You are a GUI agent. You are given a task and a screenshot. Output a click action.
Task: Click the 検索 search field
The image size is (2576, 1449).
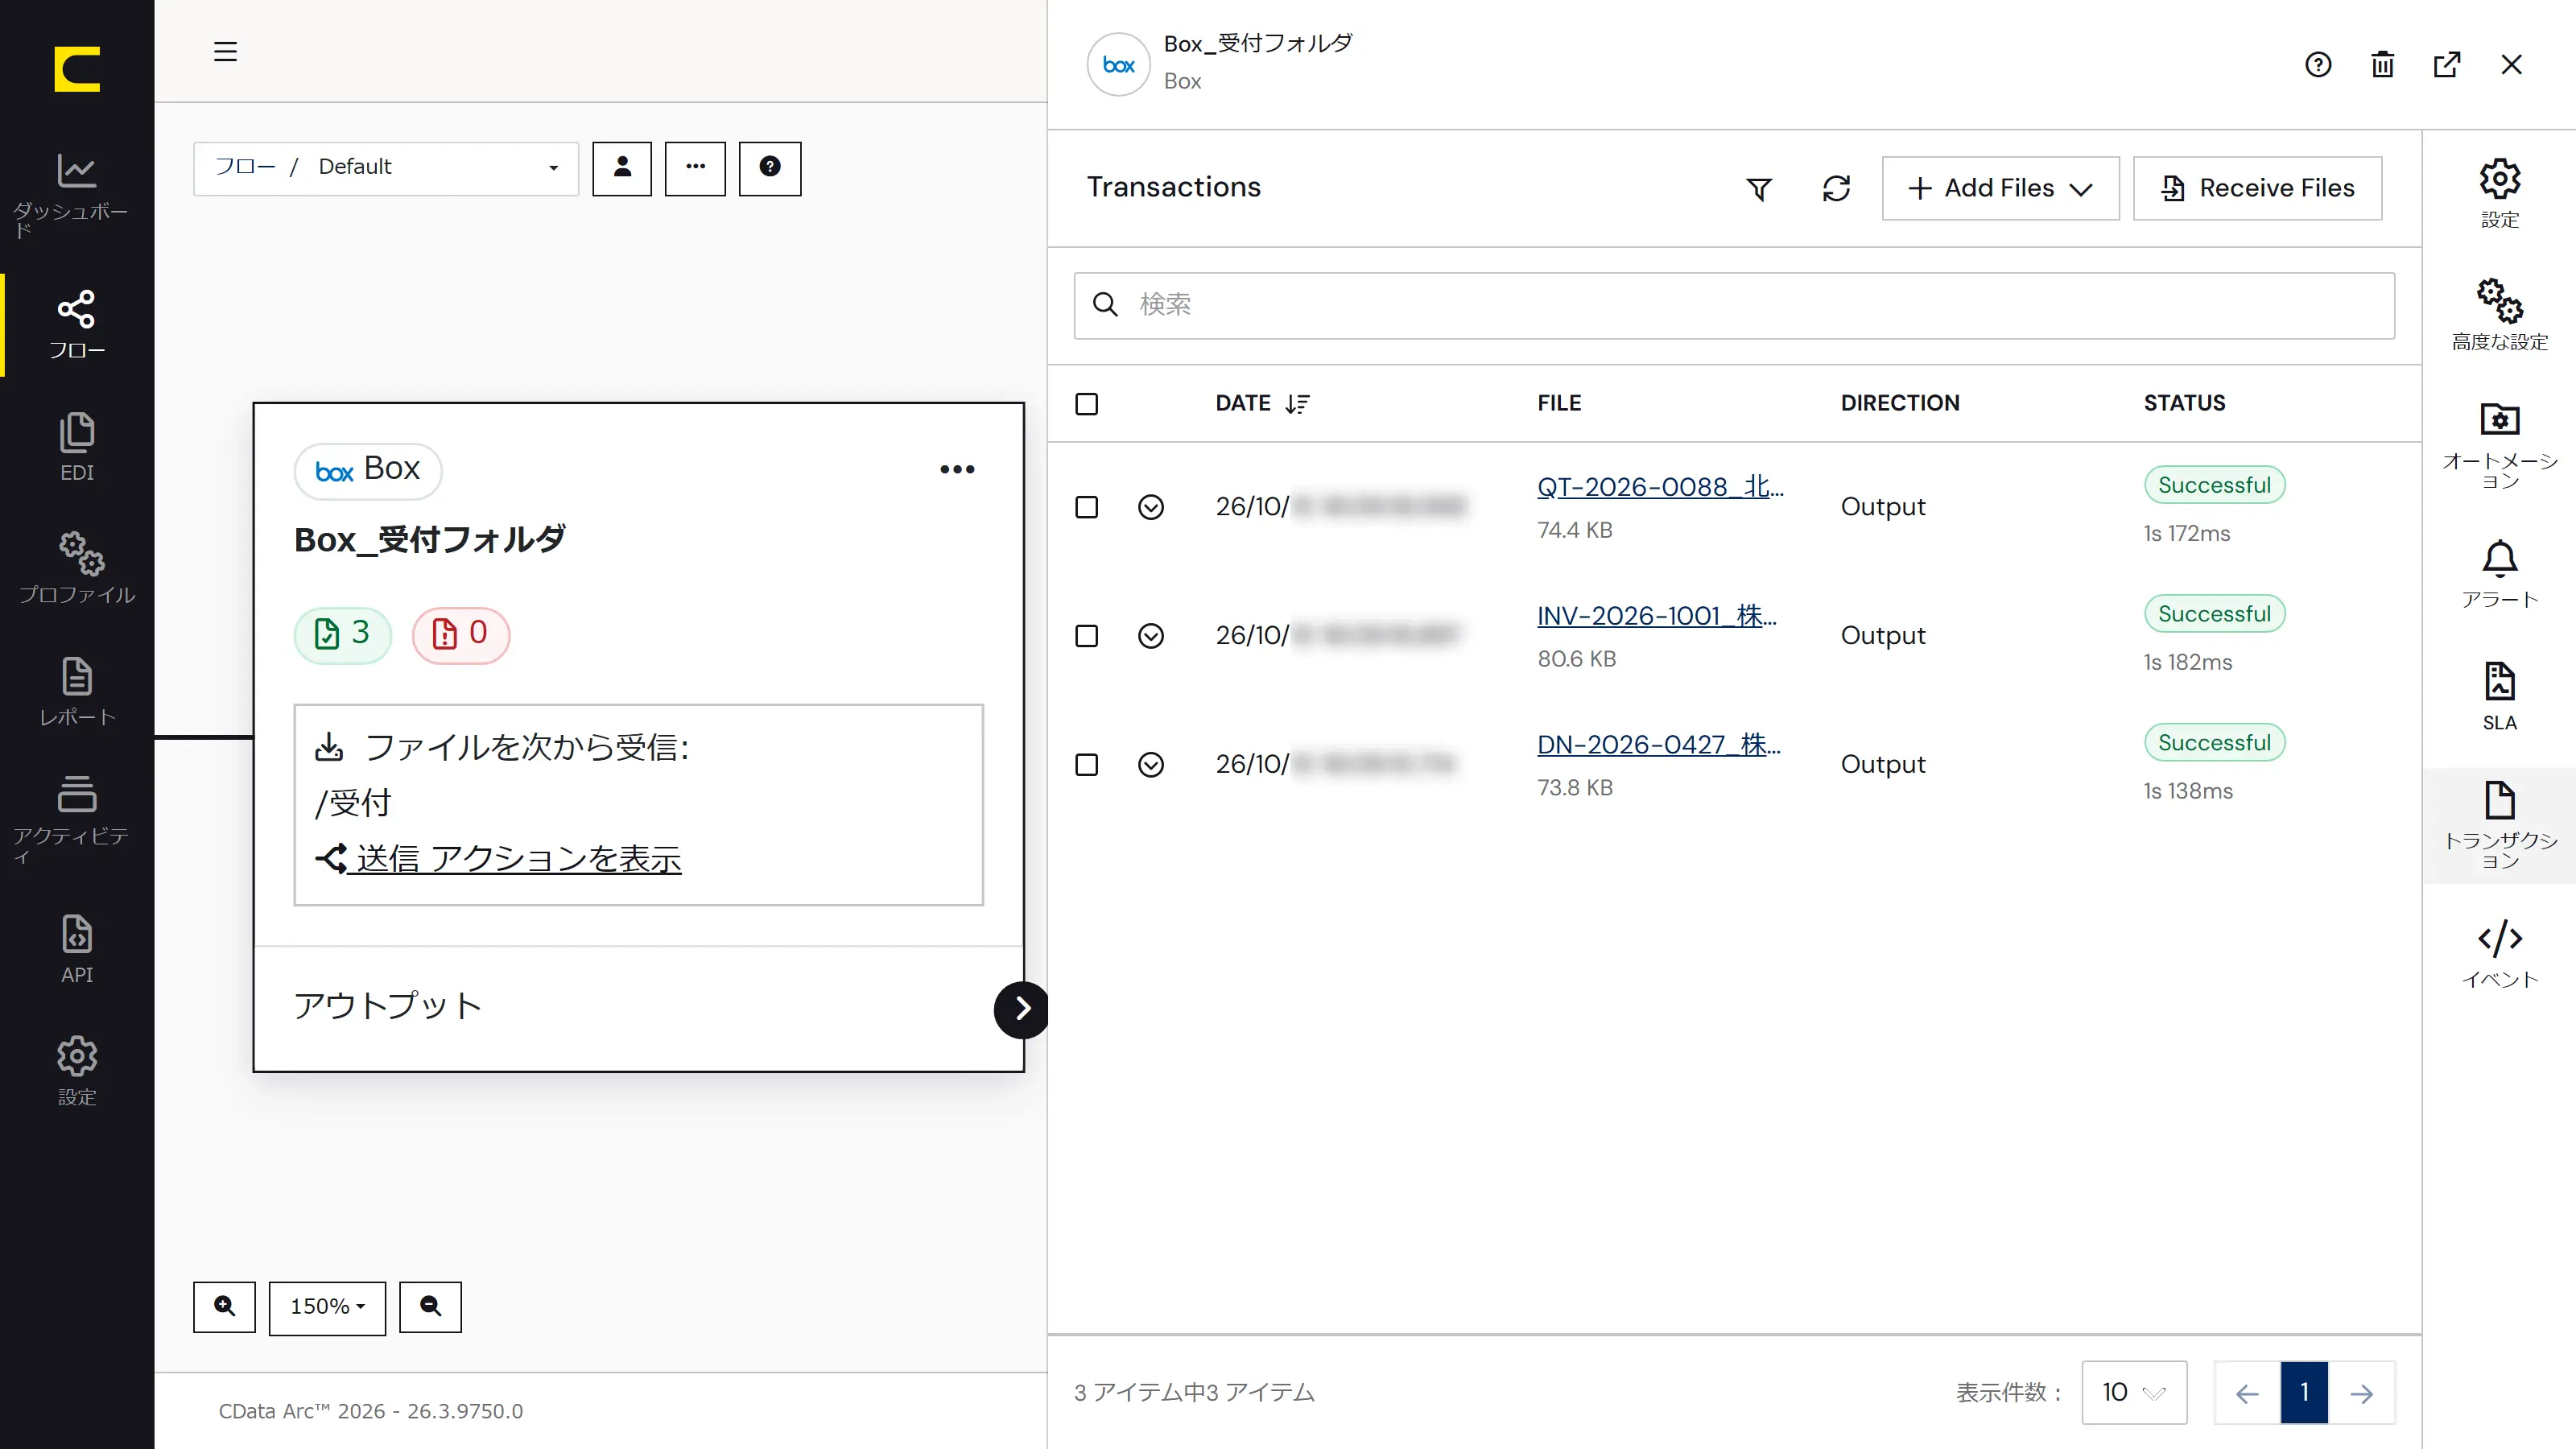pyautogui.click(x=1734, y=305)
